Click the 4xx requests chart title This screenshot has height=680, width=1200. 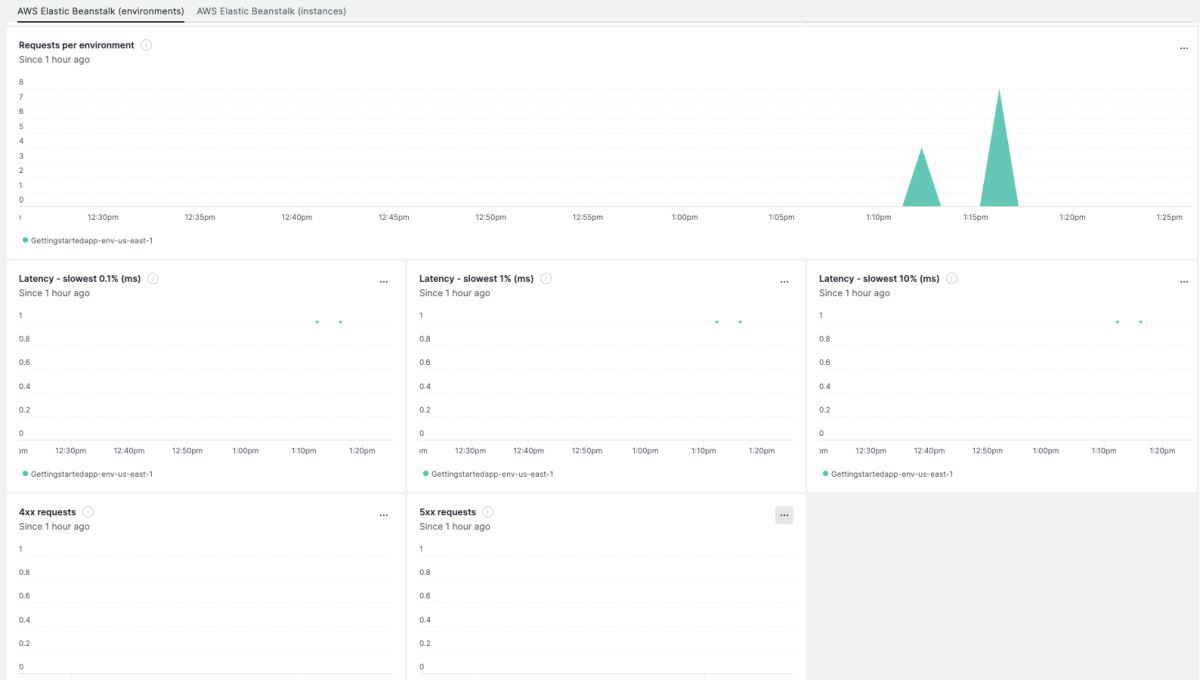(47, 512)
